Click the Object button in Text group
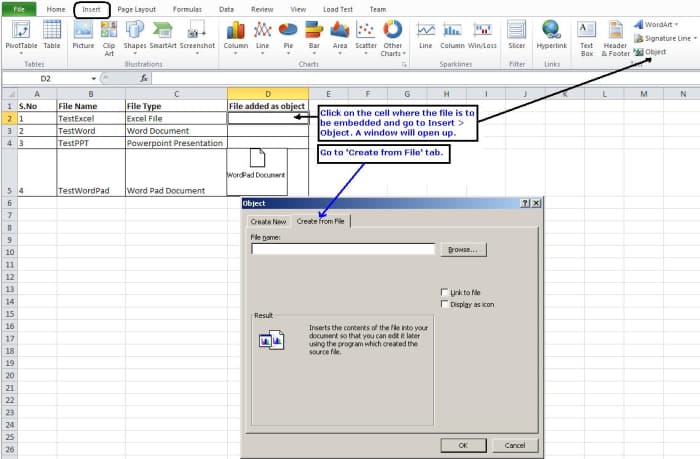 (650, 52)
